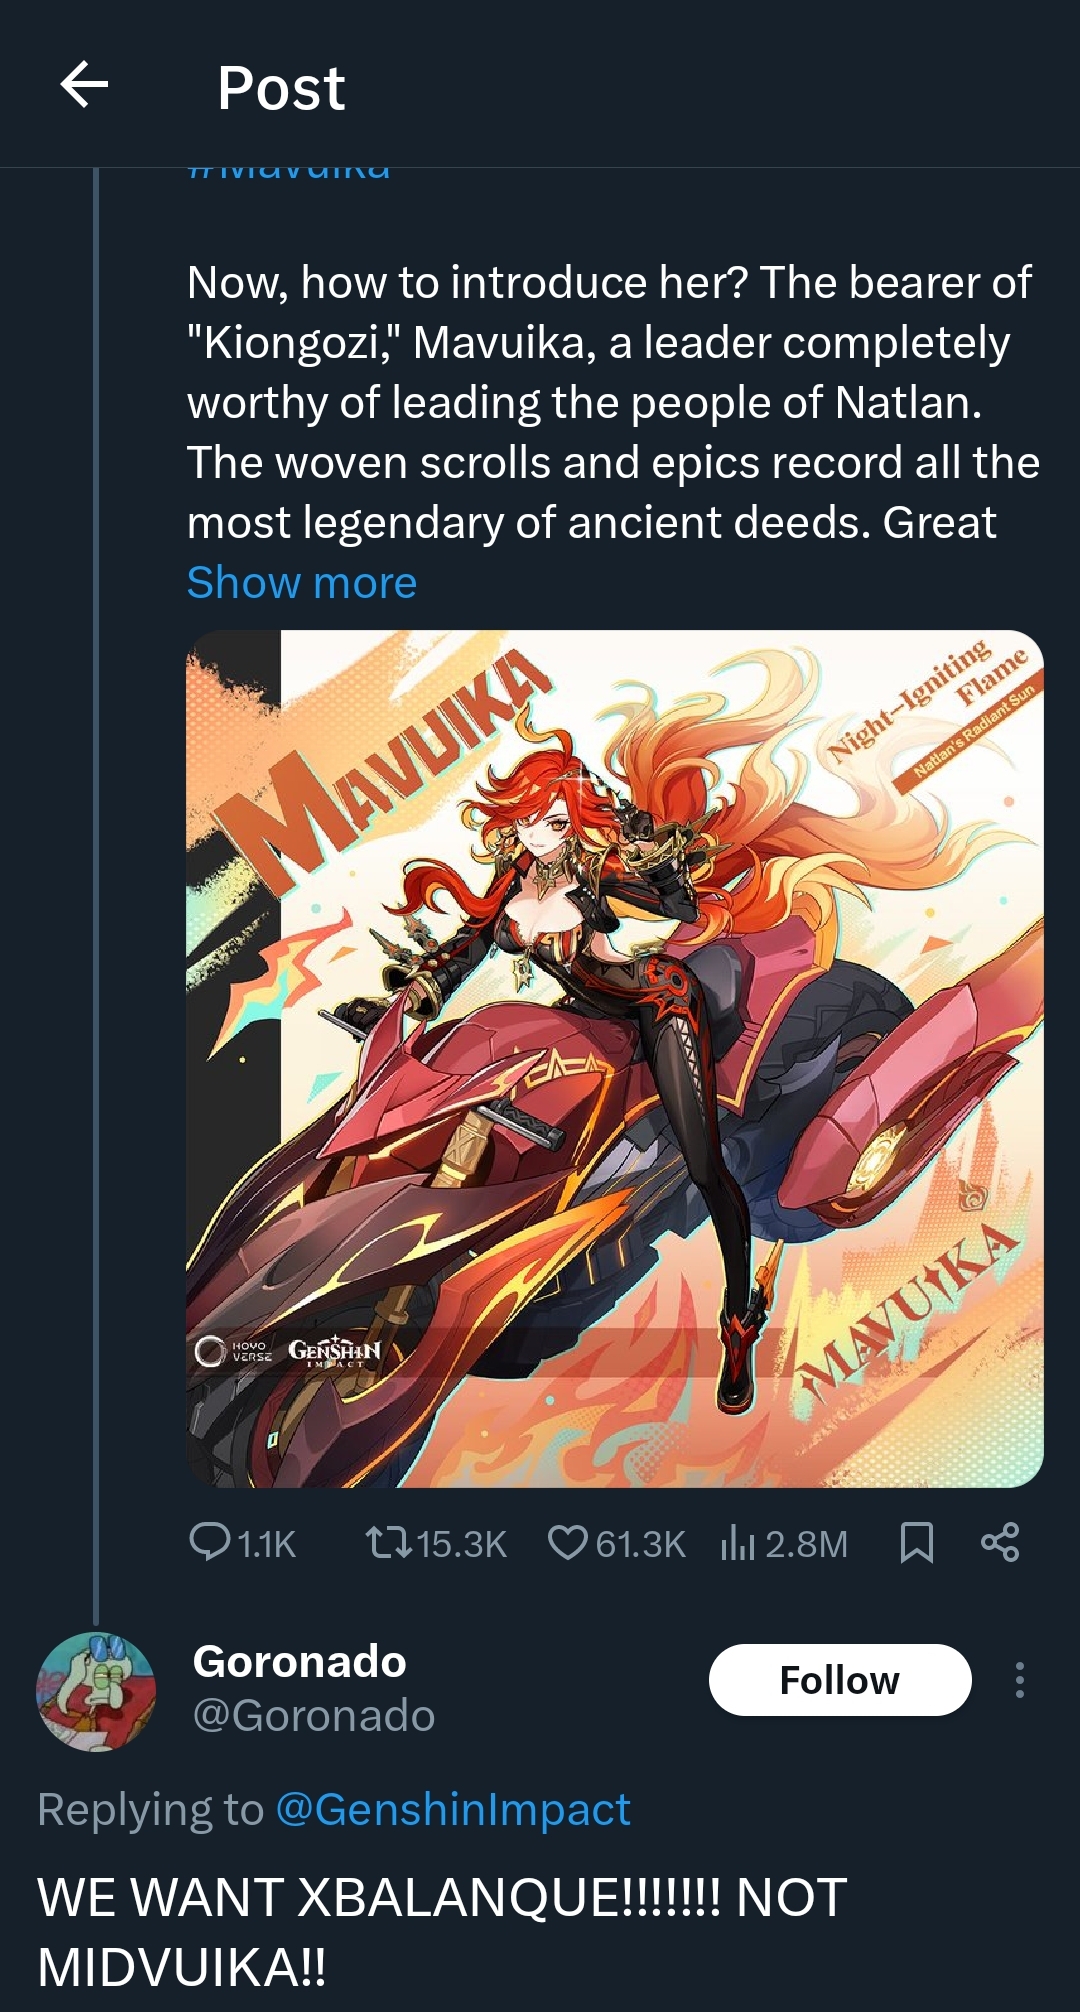Follow the Goronado account

(x=839, y=1680)
